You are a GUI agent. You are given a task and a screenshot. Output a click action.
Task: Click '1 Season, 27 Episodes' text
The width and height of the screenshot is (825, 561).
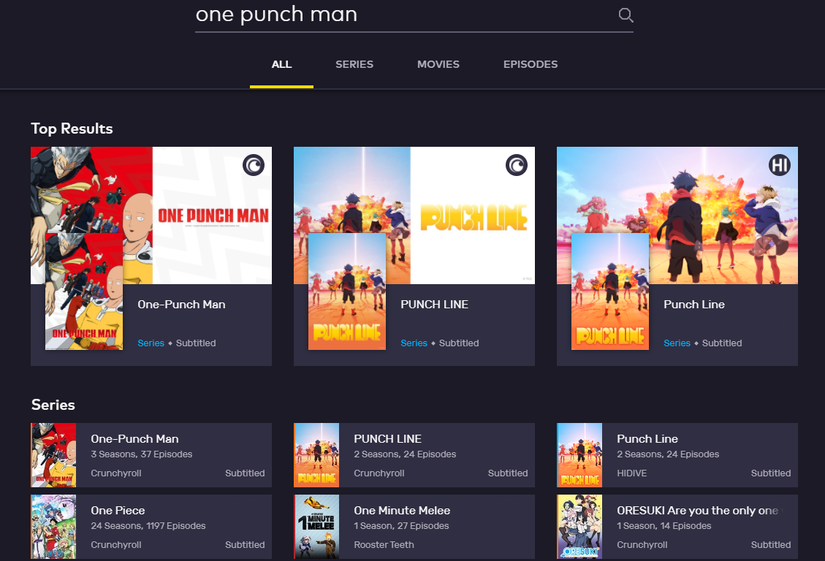tap(401, 526)
